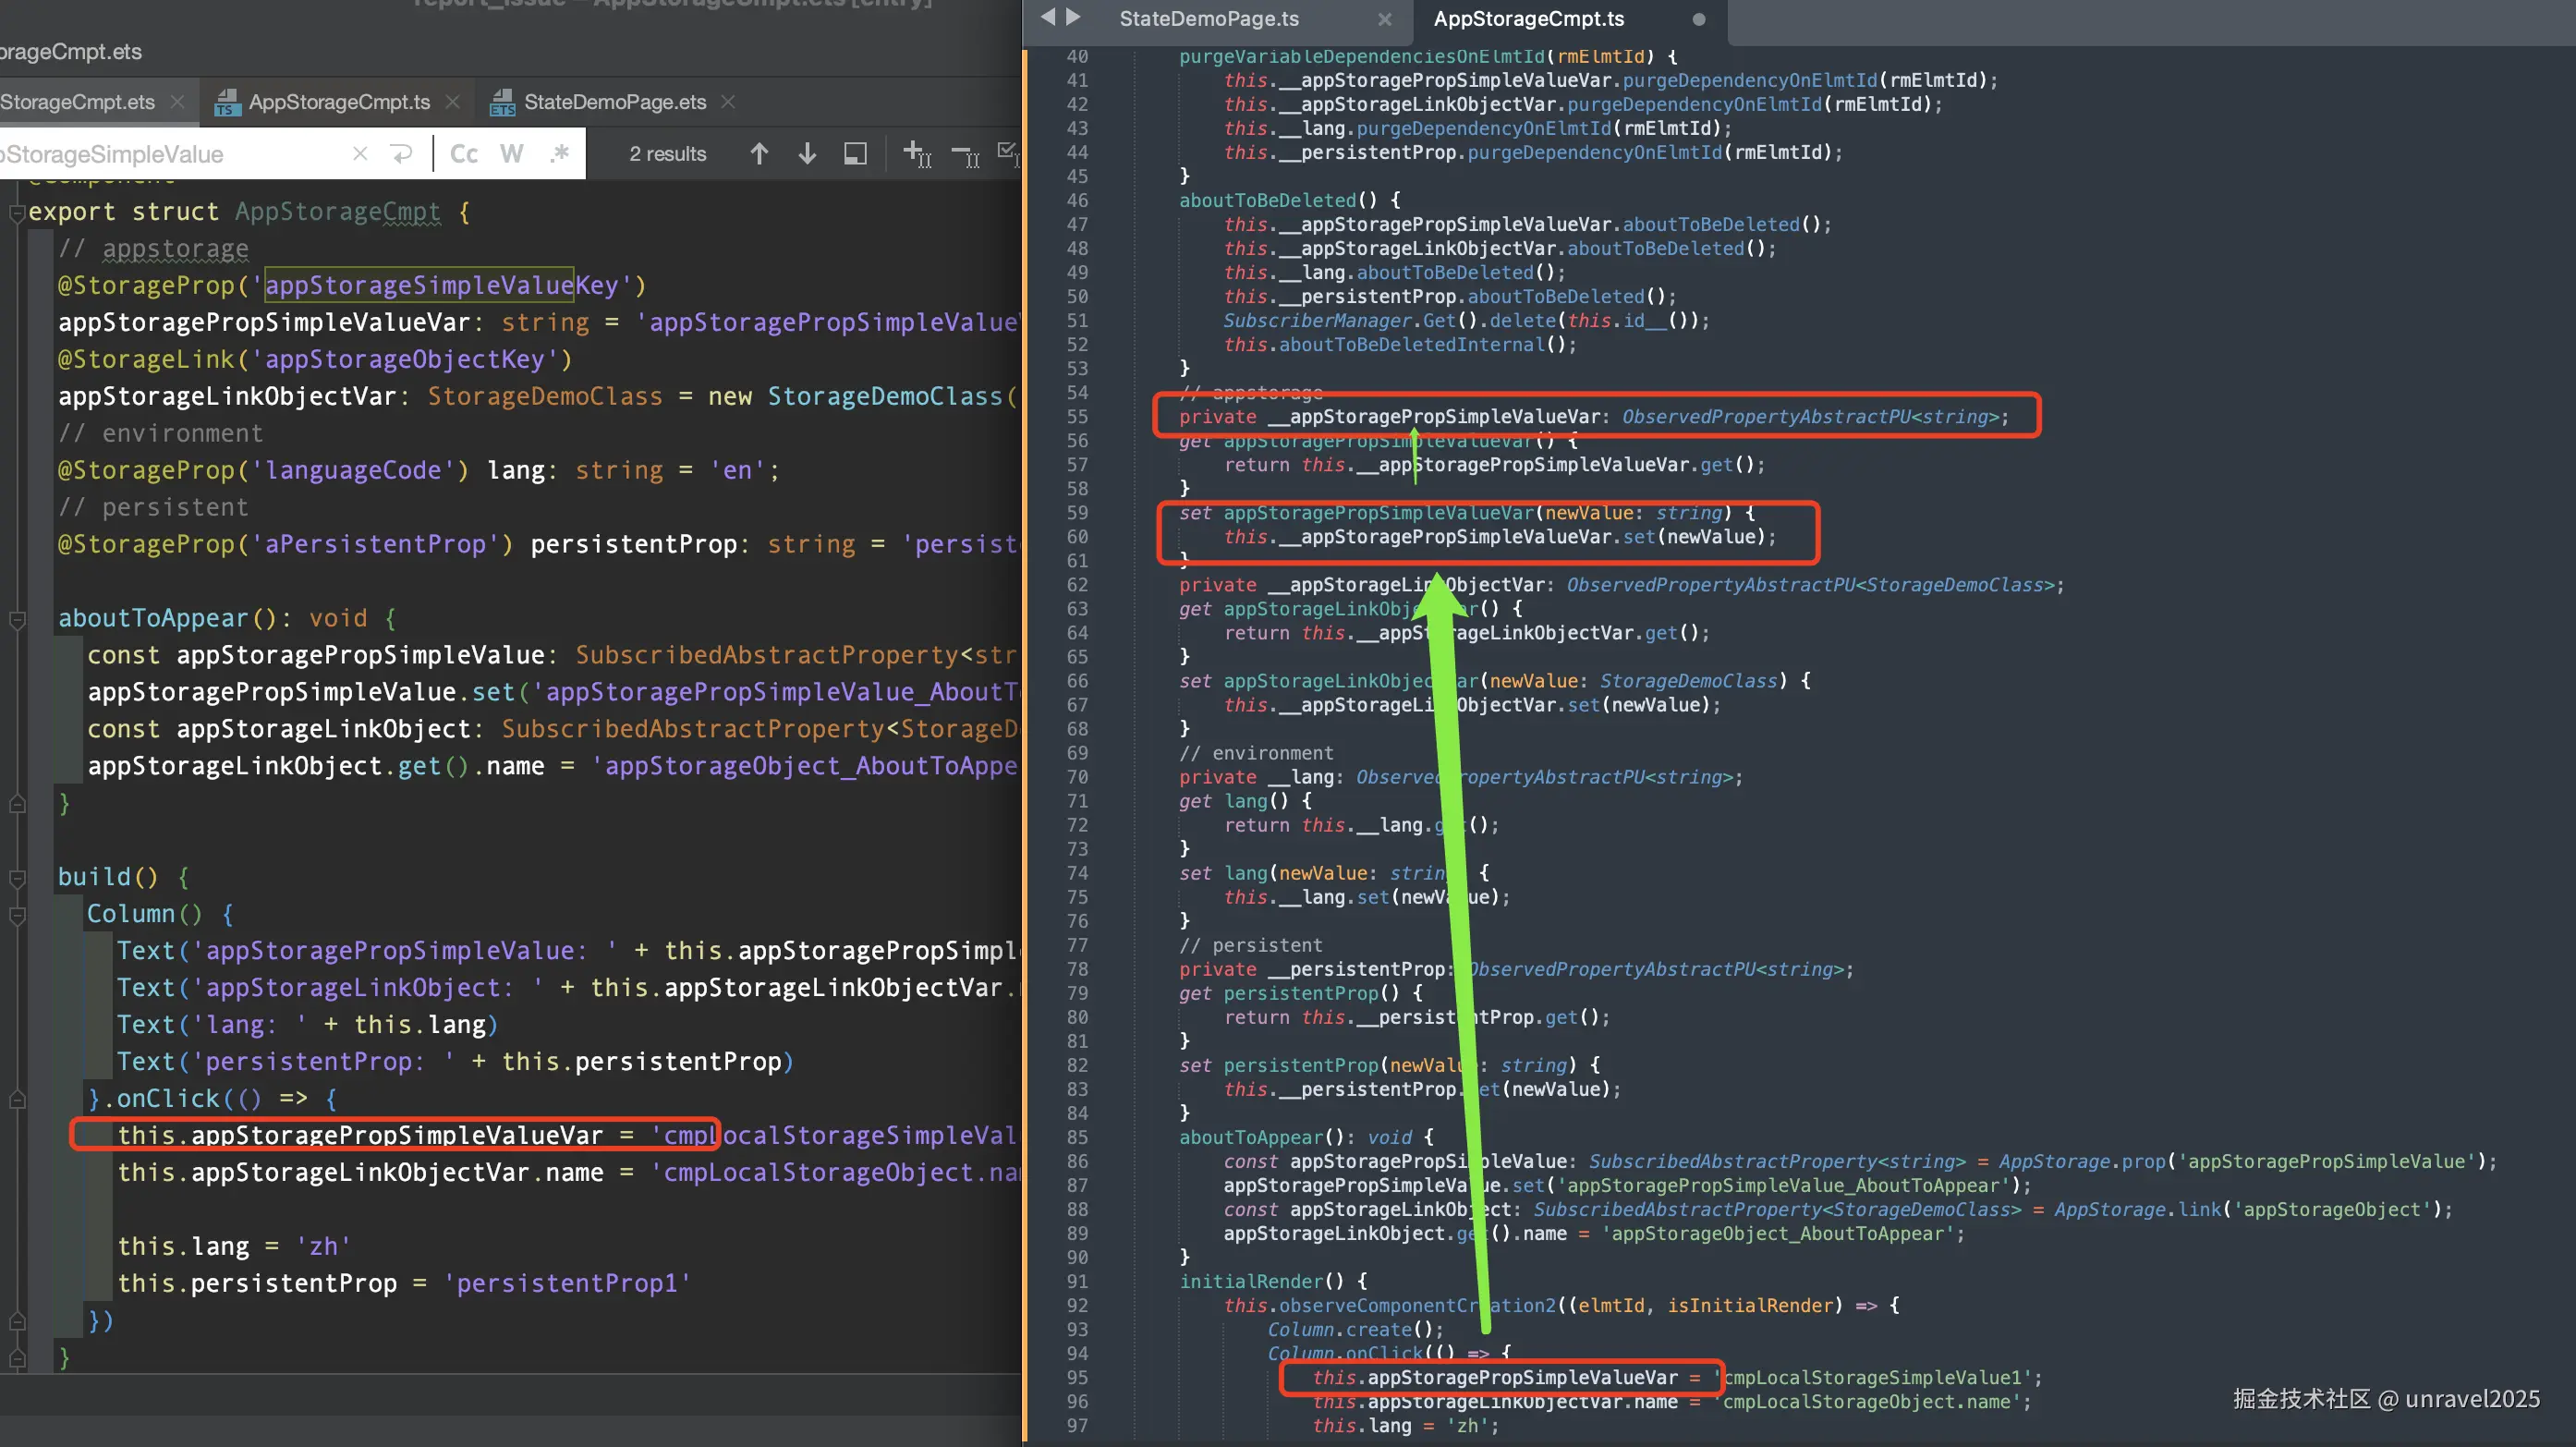Enable regex search option
This screenshot has width=2576, height=1447.
tap(559, 154)
